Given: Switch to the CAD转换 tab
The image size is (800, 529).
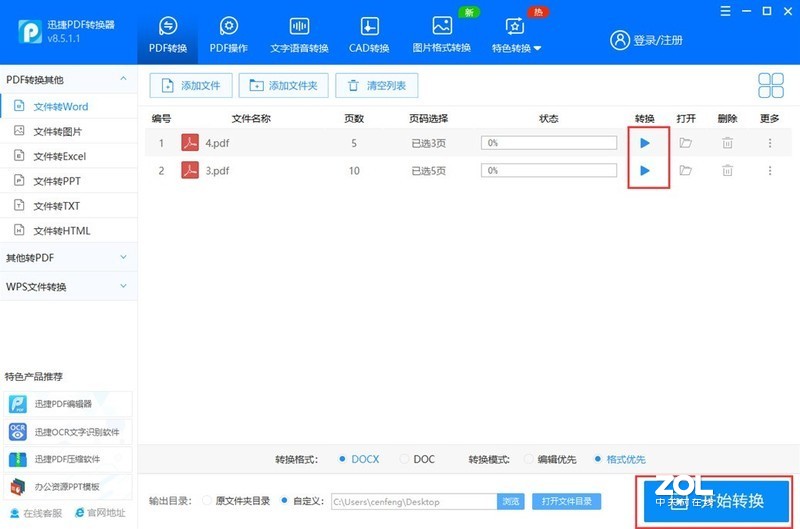Looking at the screenshot, I should 369,35.
